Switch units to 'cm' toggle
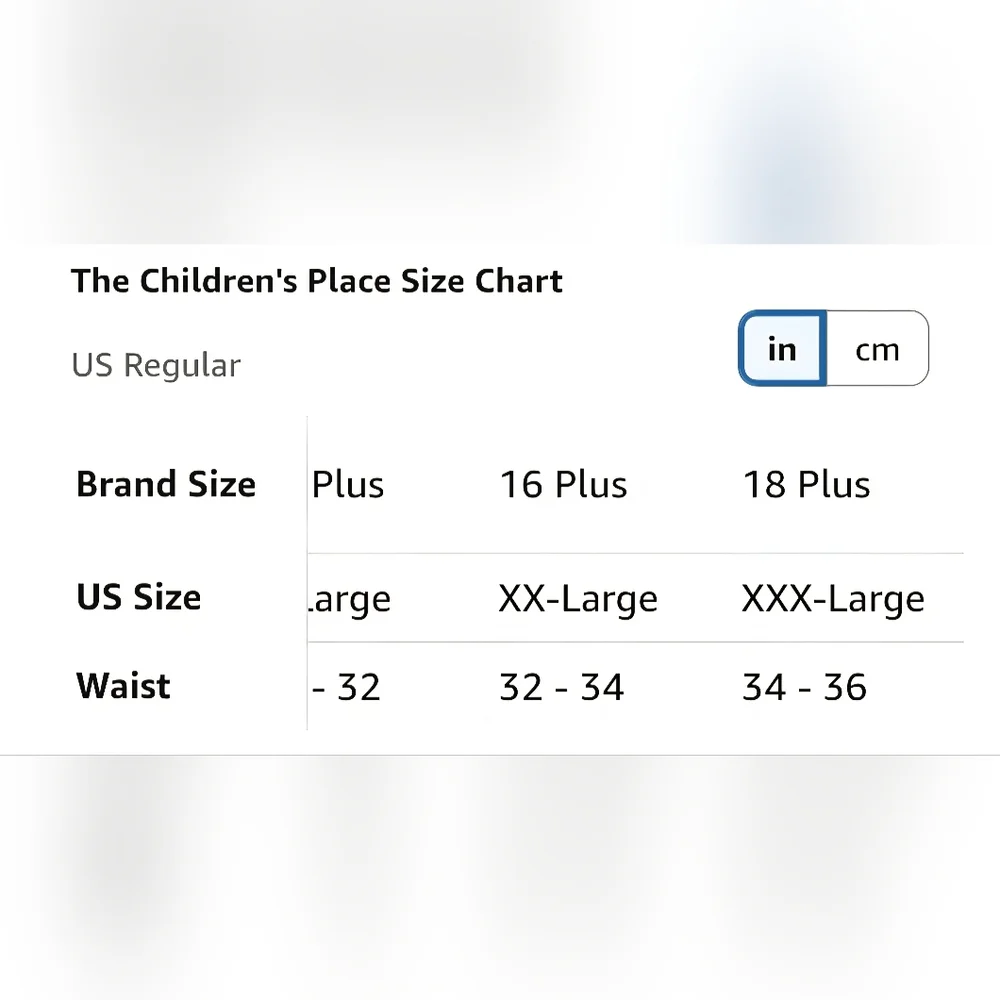1000x1000 pixels. click(878, 348)
